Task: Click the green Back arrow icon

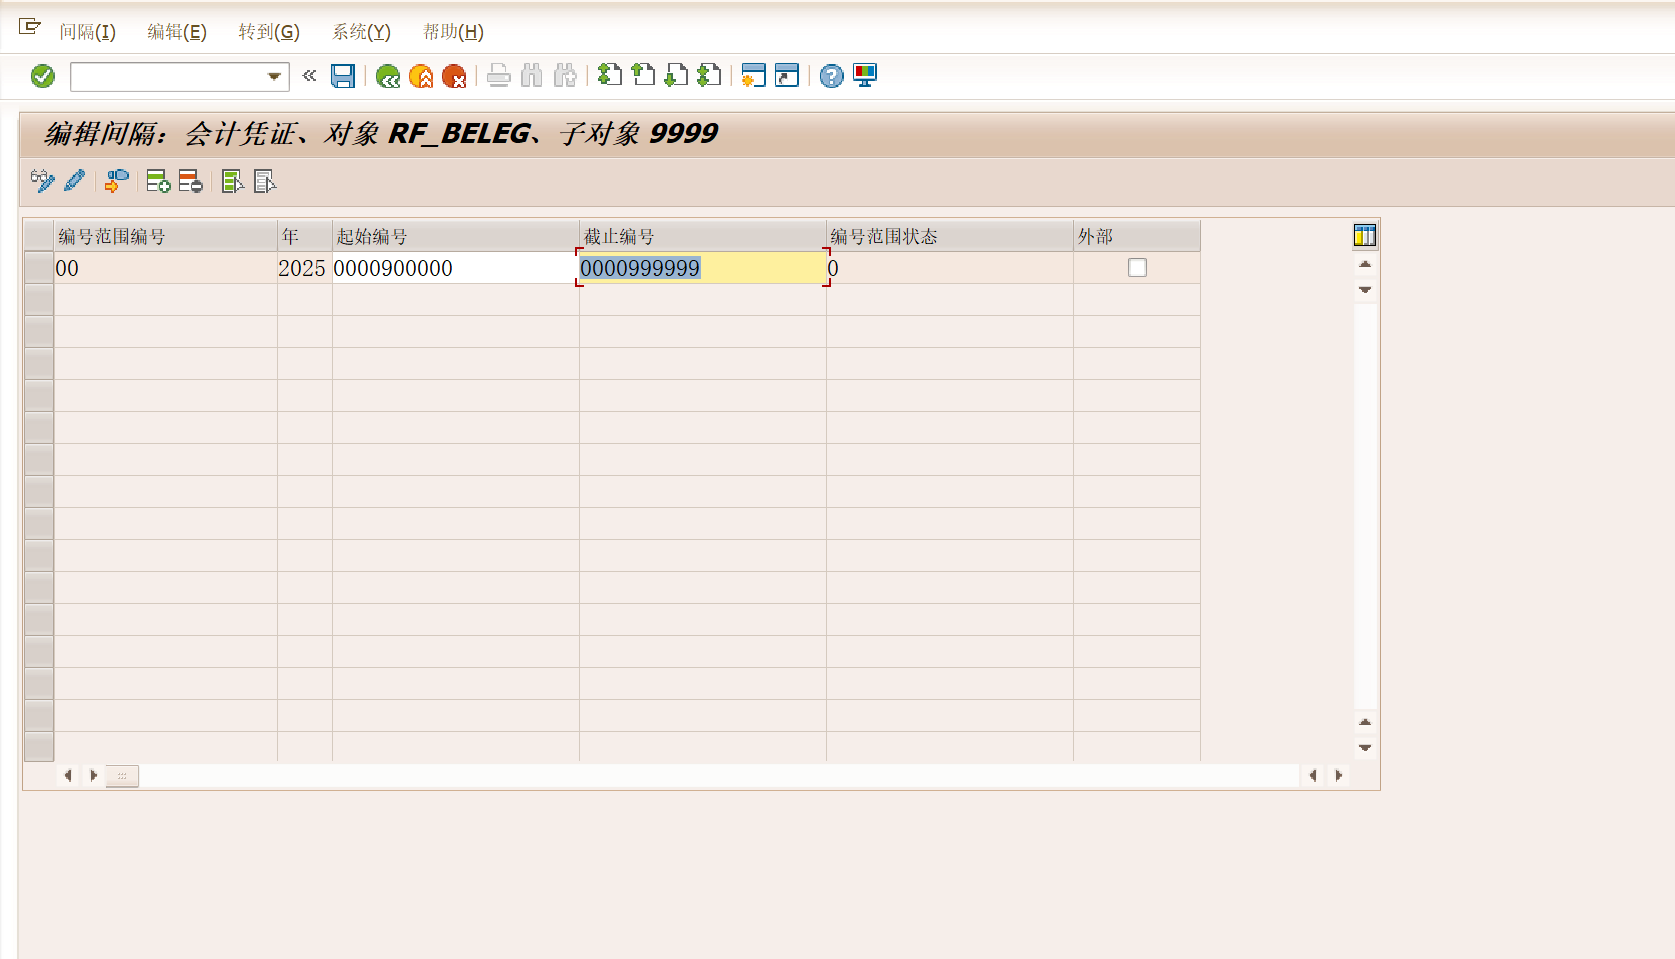Action: click(388, 76)
